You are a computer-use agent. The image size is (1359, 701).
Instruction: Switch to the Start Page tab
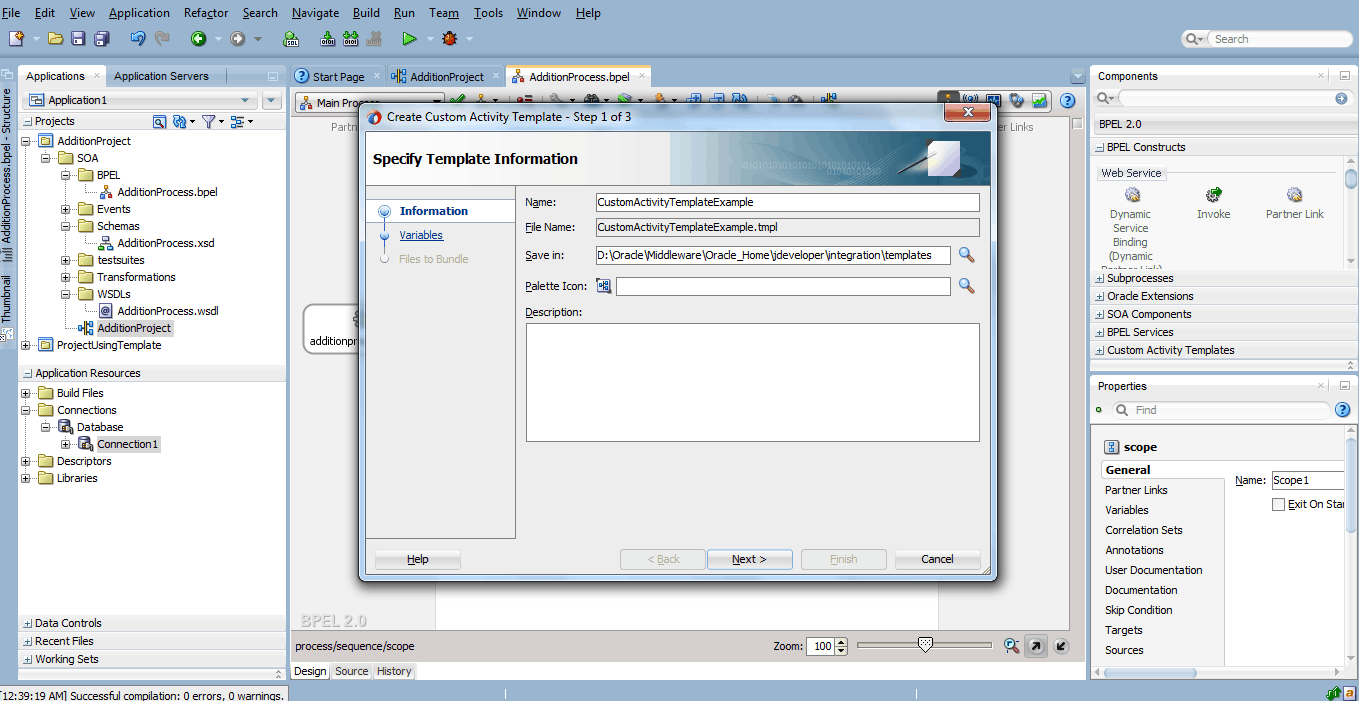[337, 76]
